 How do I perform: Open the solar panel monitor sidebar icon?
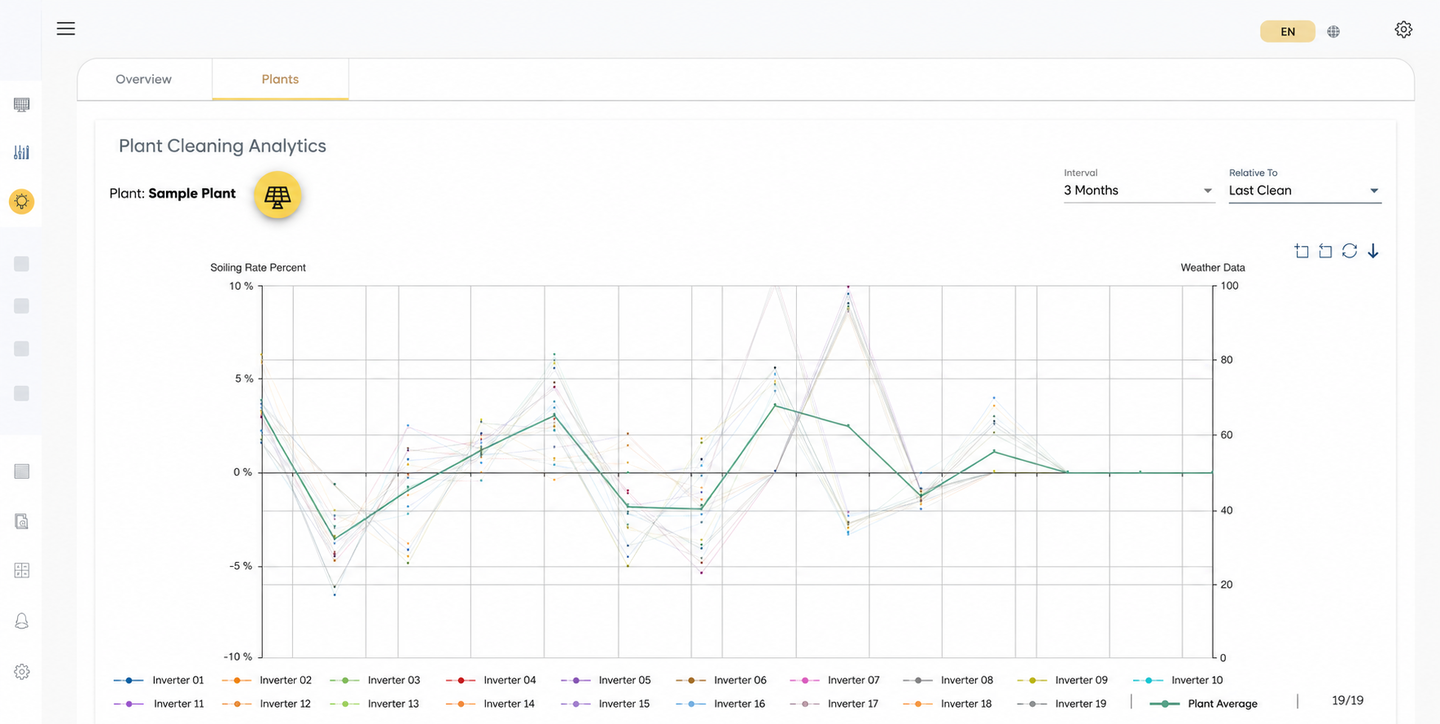pos(22,105)
